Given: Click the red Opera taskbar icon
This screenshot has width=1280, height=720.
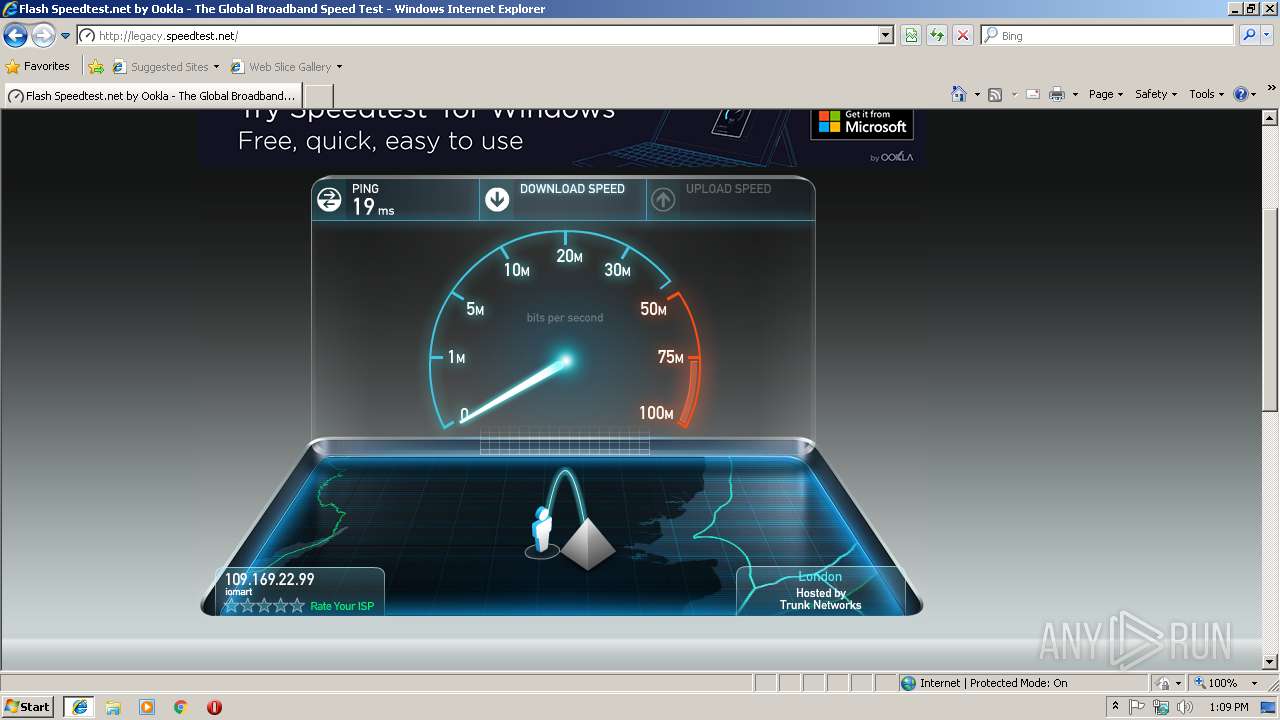Looking at the screenshot, I should 214,707.
